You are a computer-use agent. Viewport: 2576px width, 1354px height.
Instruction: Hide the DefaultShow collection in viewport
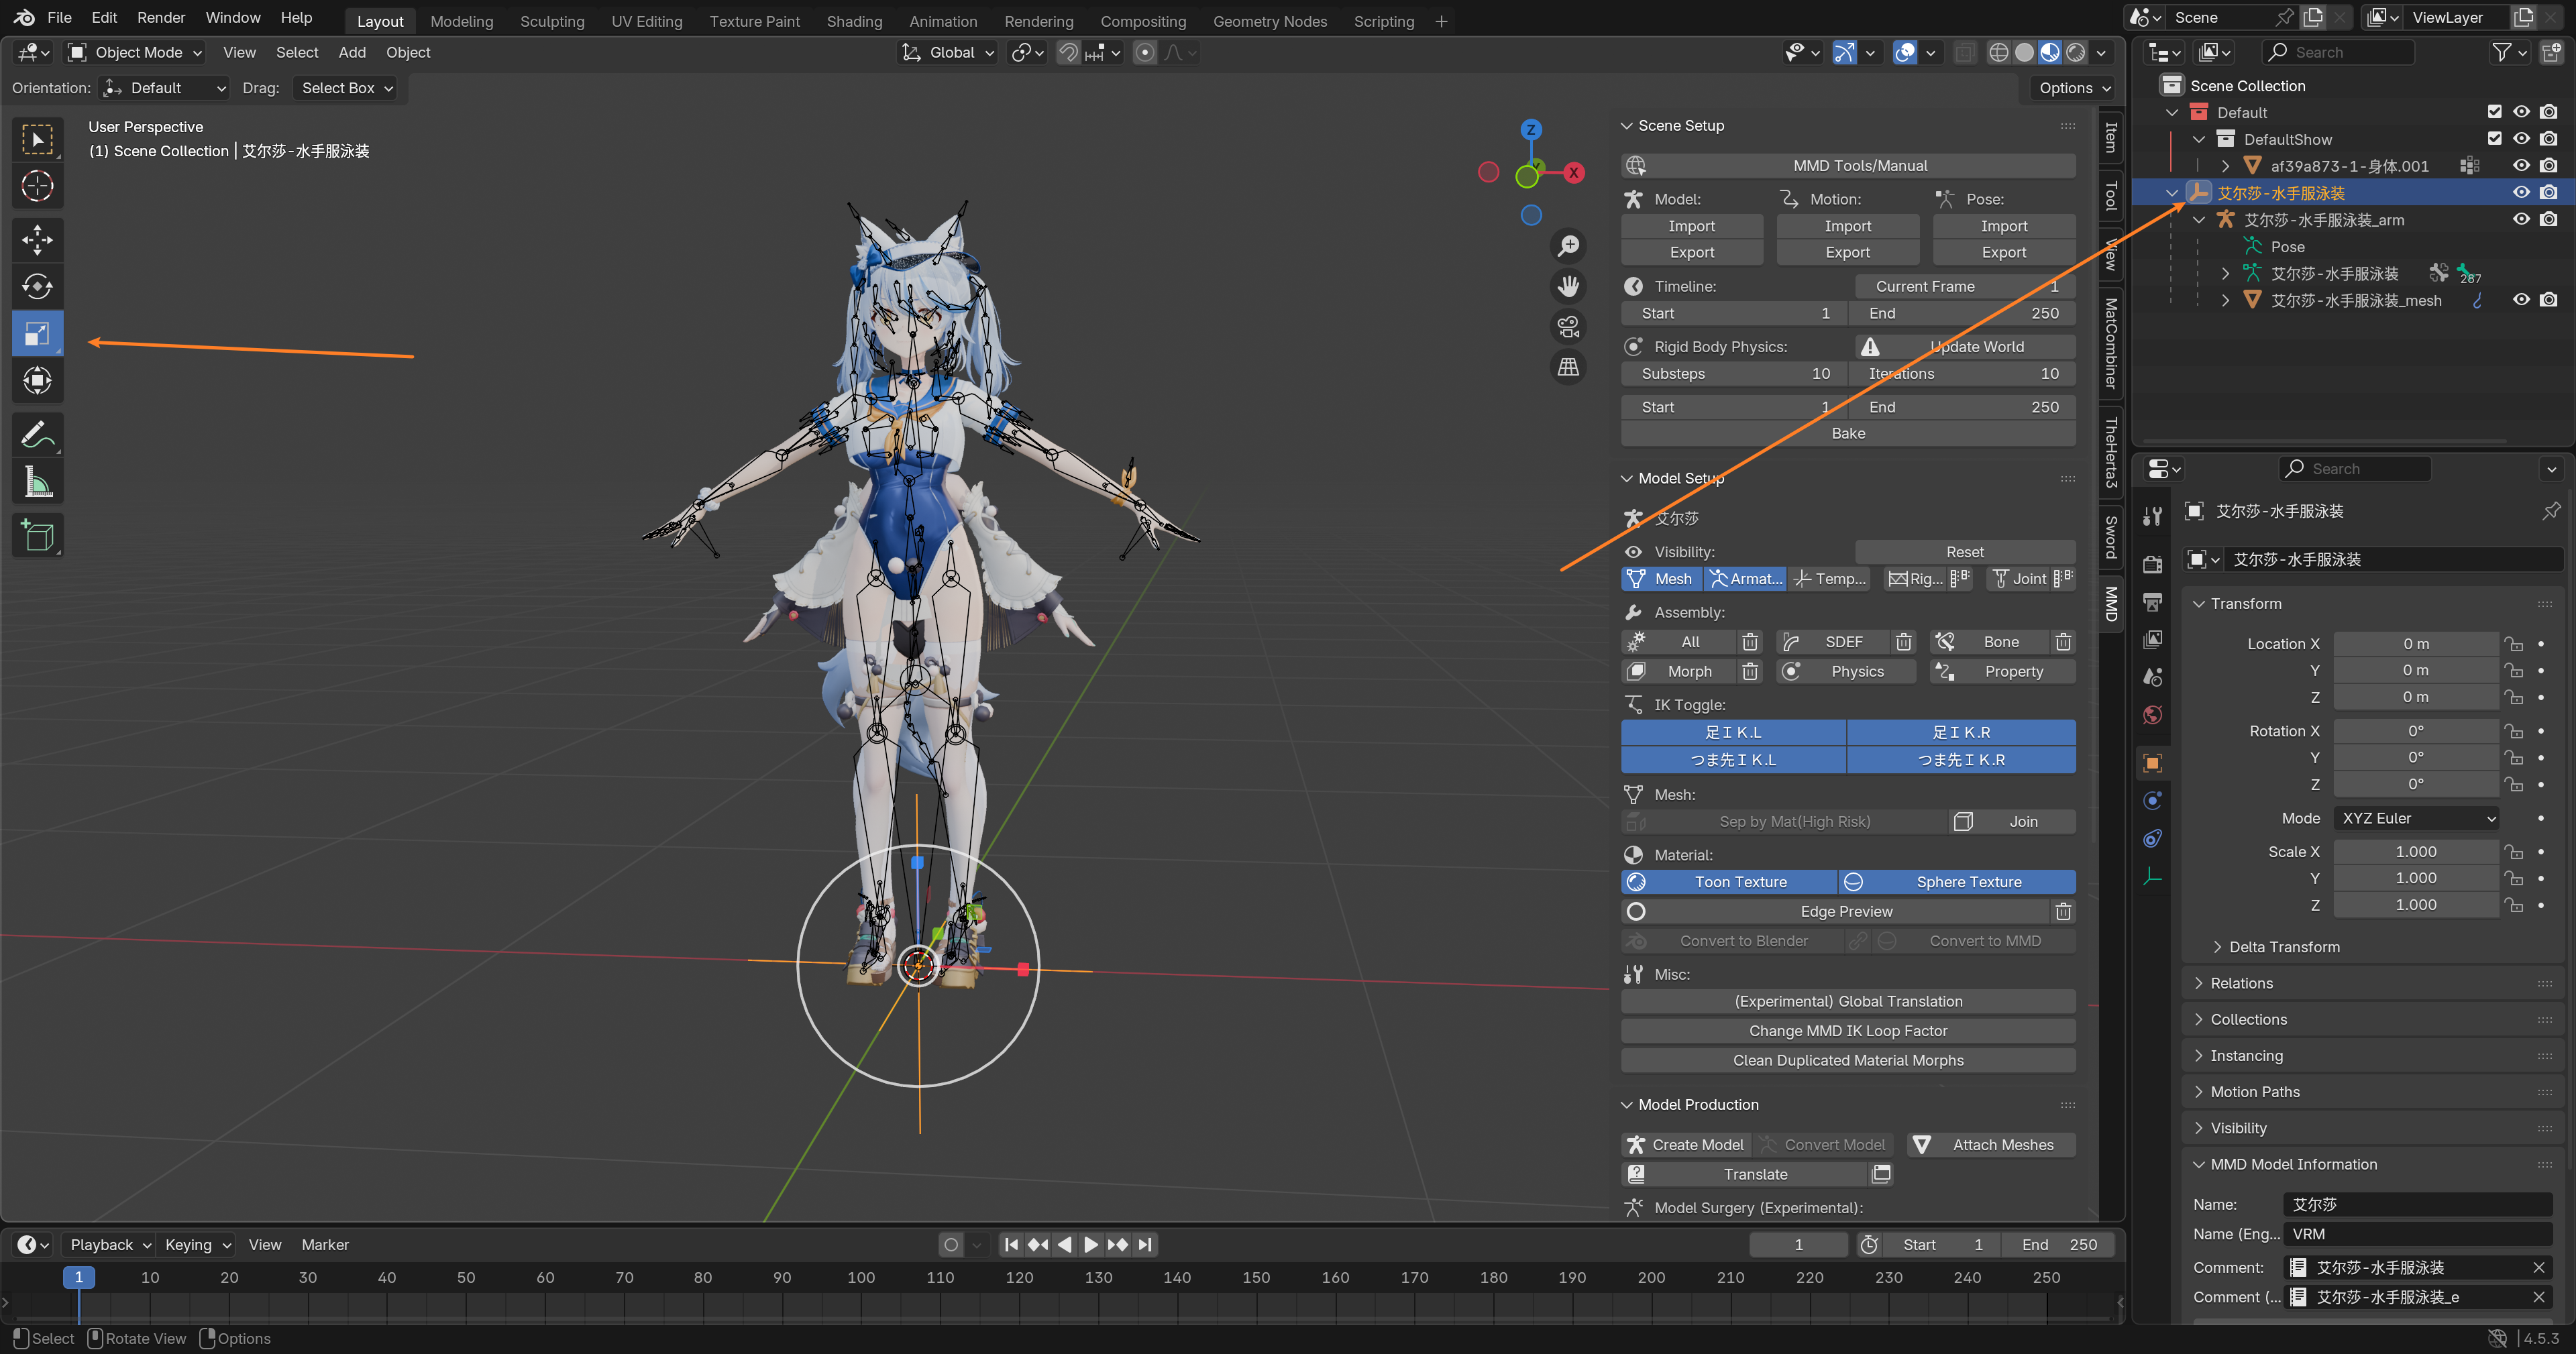2521,139
